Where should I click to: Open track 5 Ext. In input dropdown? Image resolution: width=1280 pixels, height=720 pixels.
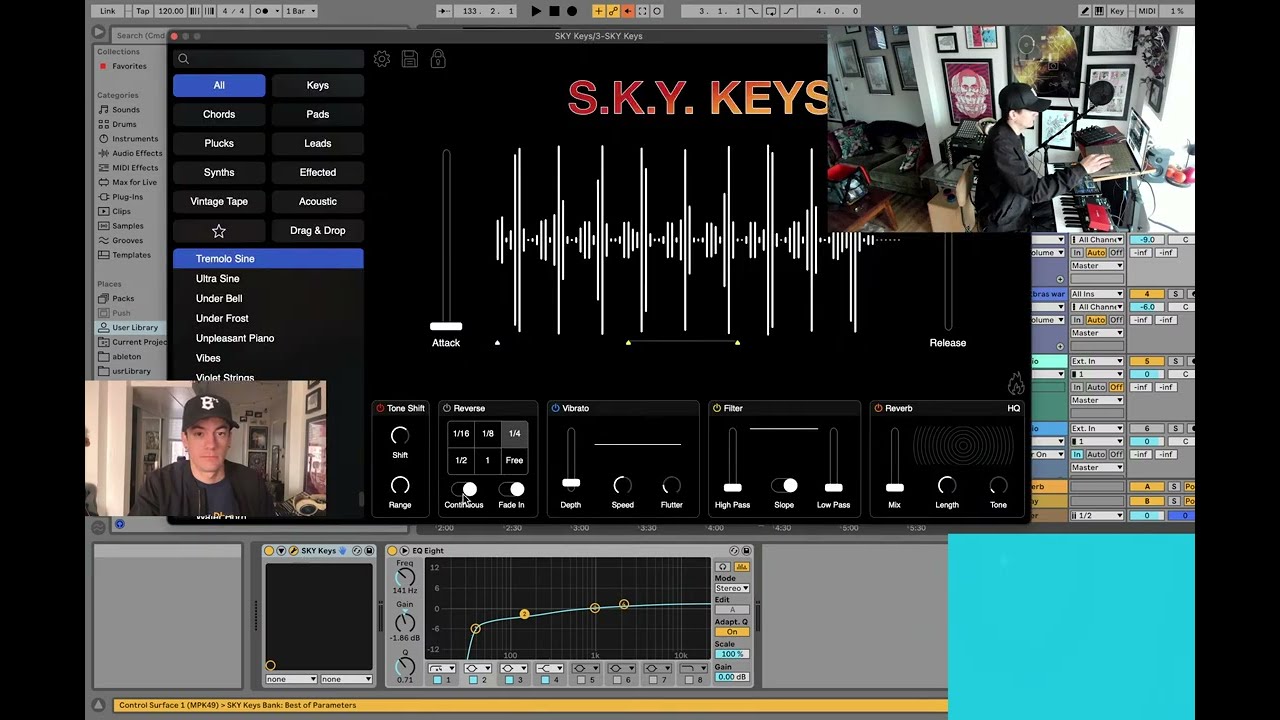click(x=1097, y=361)
